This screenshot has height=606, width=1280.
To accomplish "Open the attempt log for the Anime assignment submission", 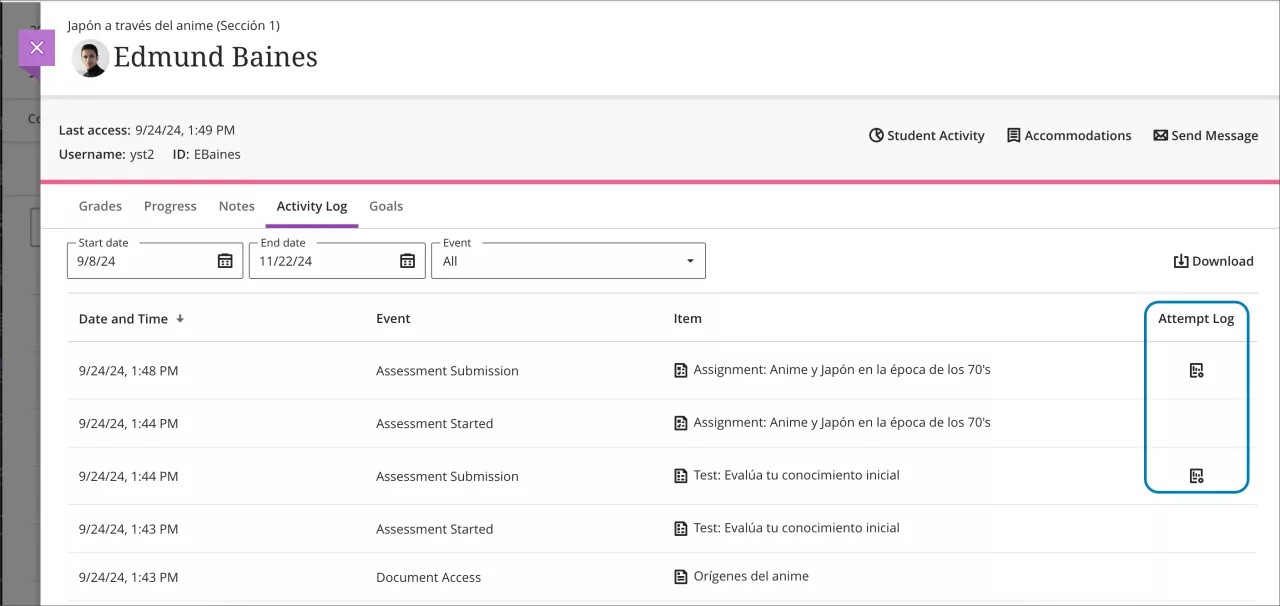I will pos(1196,370).
